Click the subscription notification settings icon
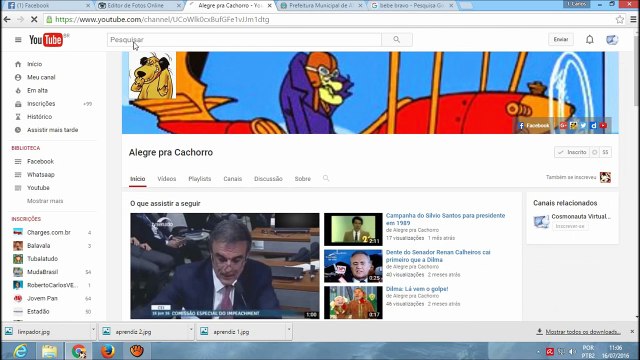Image resolution: width=640 pixels, height=360 pixels. 595,152
